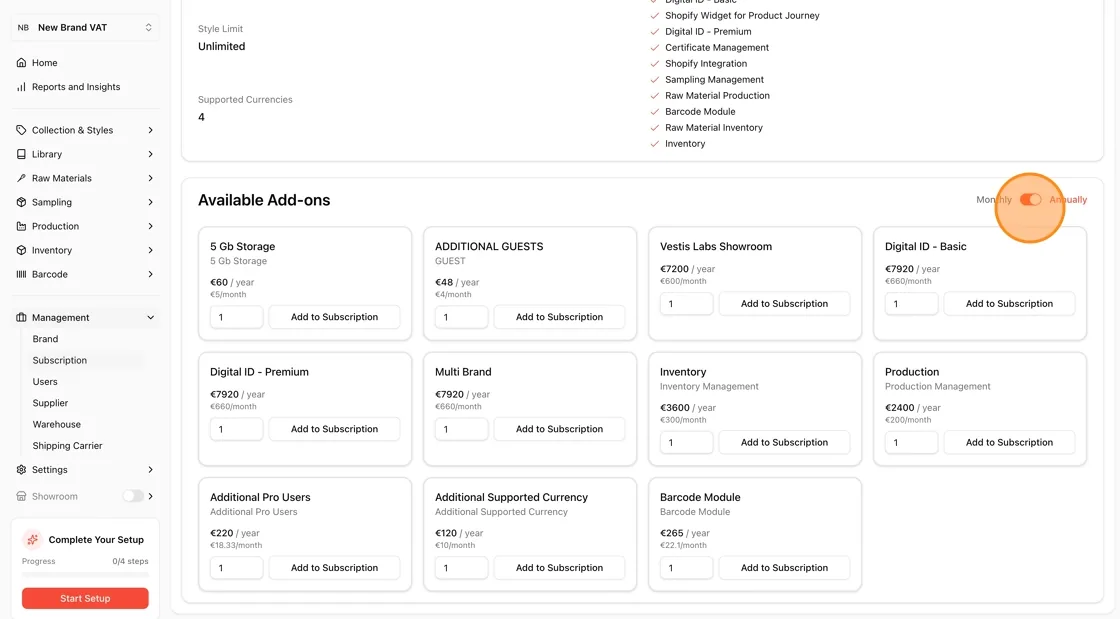Screen dimensions: 1120x619
Task: Click the Inventory cube icon in sidebar
Action: [x=21, y=251]
